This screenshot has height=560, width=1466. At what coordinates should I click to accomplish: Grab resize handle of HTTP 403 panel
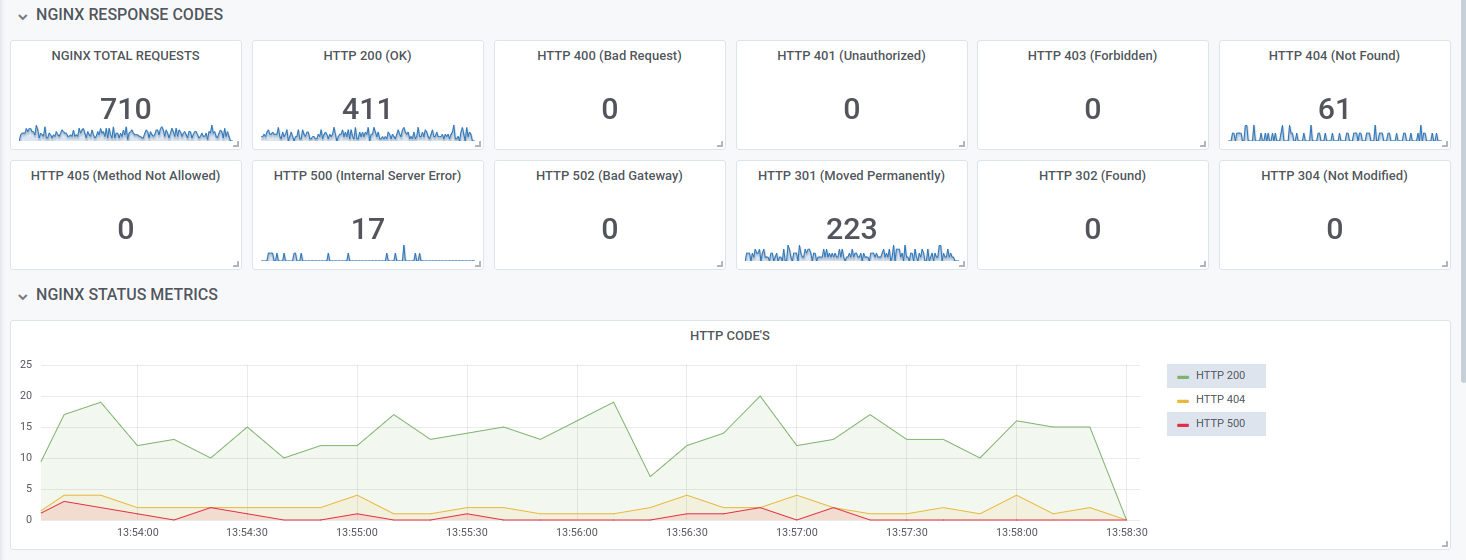(x=1203, y=144)
